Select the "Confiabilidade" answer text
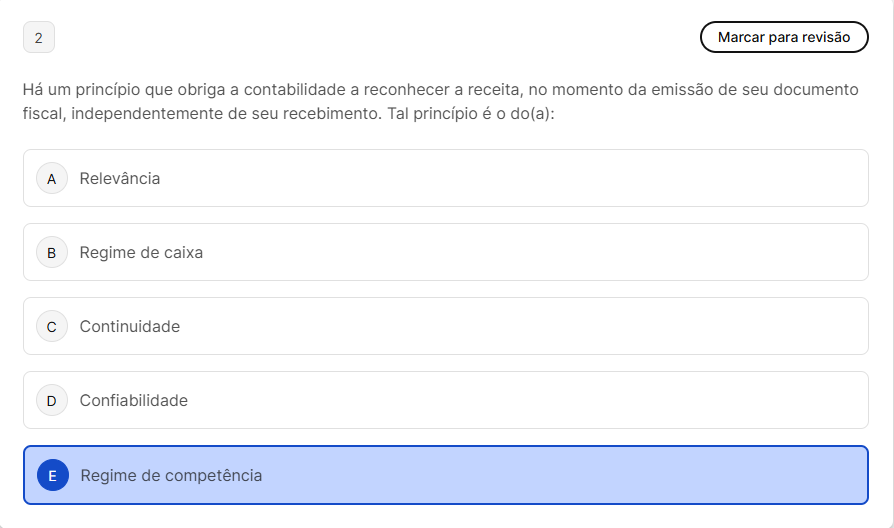The height and width of the screenshot is (528, 894). [134, 400]
